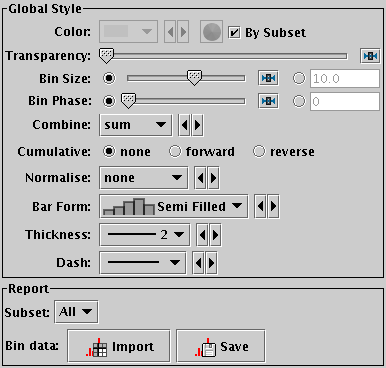Click the Transparency slider handle
Viewport: 386px width, 368px height.
click(x=107, y=56)
